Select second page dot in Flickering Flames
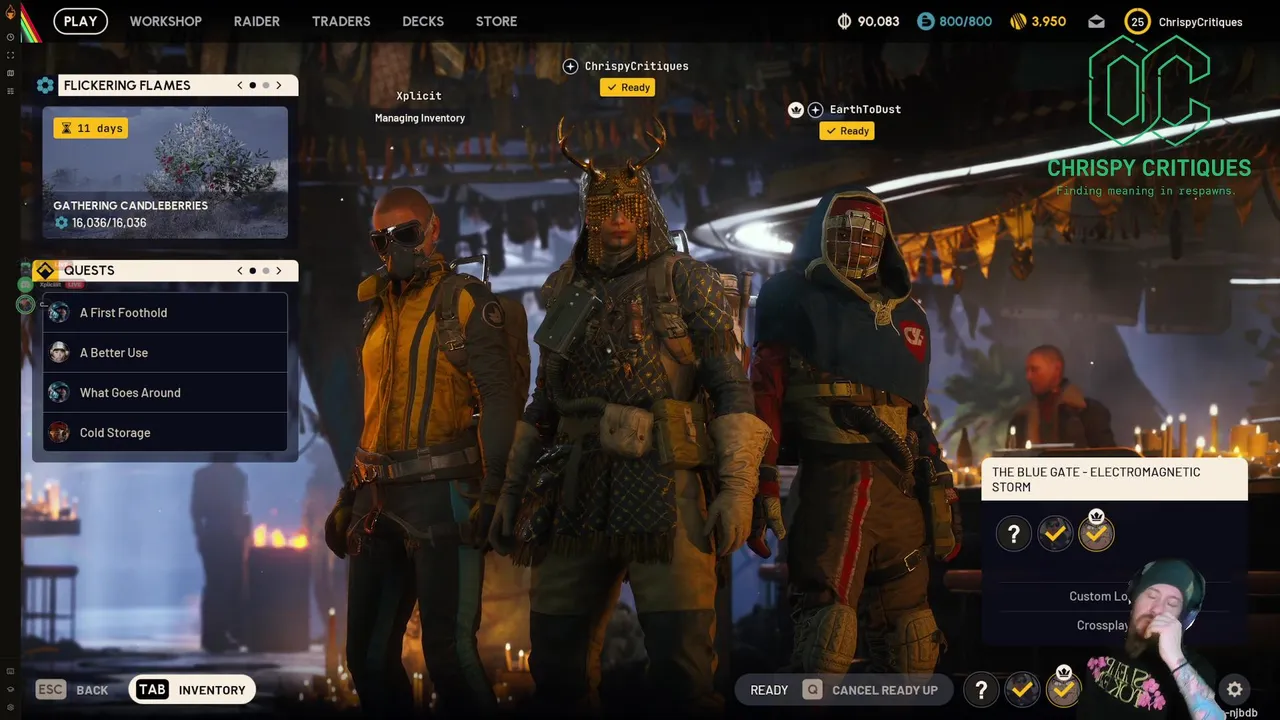Viewport: 1280px width, 720px height. pos(265,85)
